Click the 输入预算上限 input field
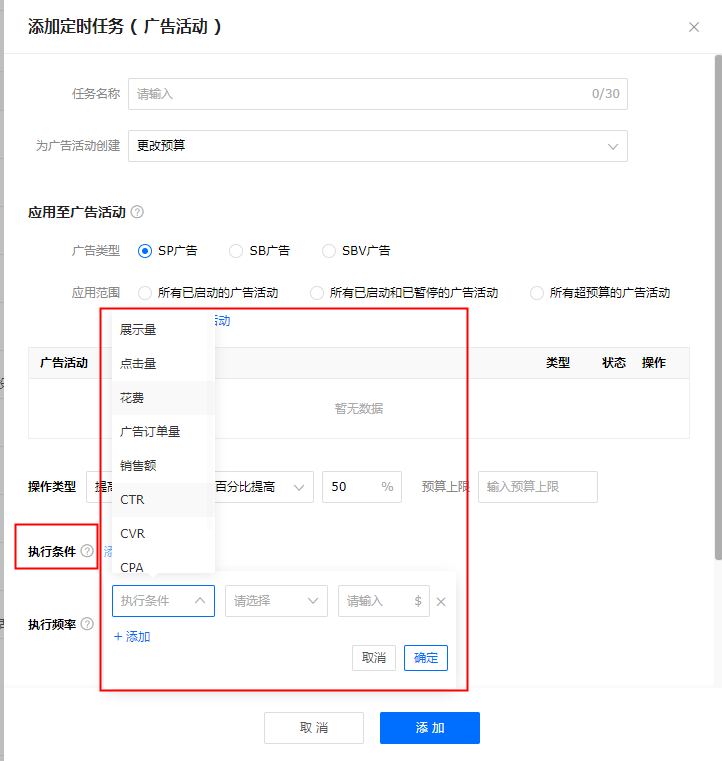 pos(537,487)
